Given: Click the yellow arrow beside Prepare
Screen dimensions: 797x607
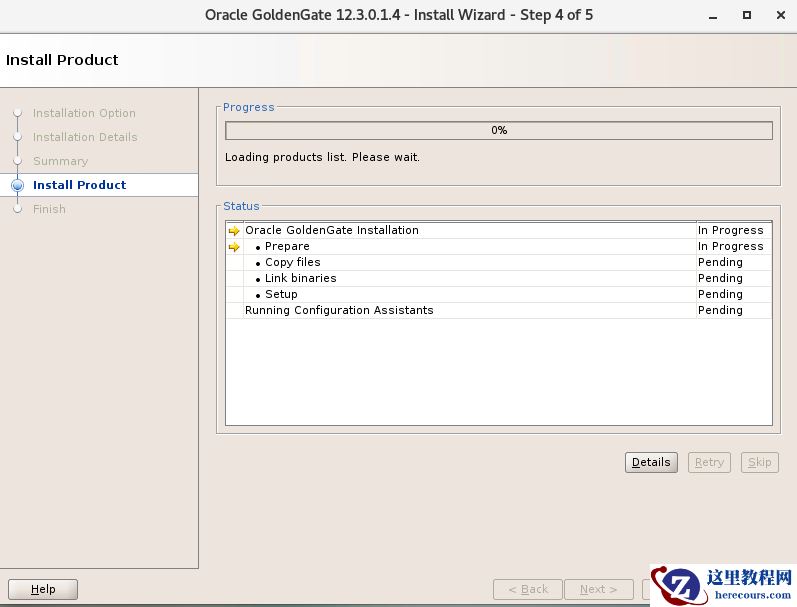Looking at the screenshot, I should click(234, 247).
